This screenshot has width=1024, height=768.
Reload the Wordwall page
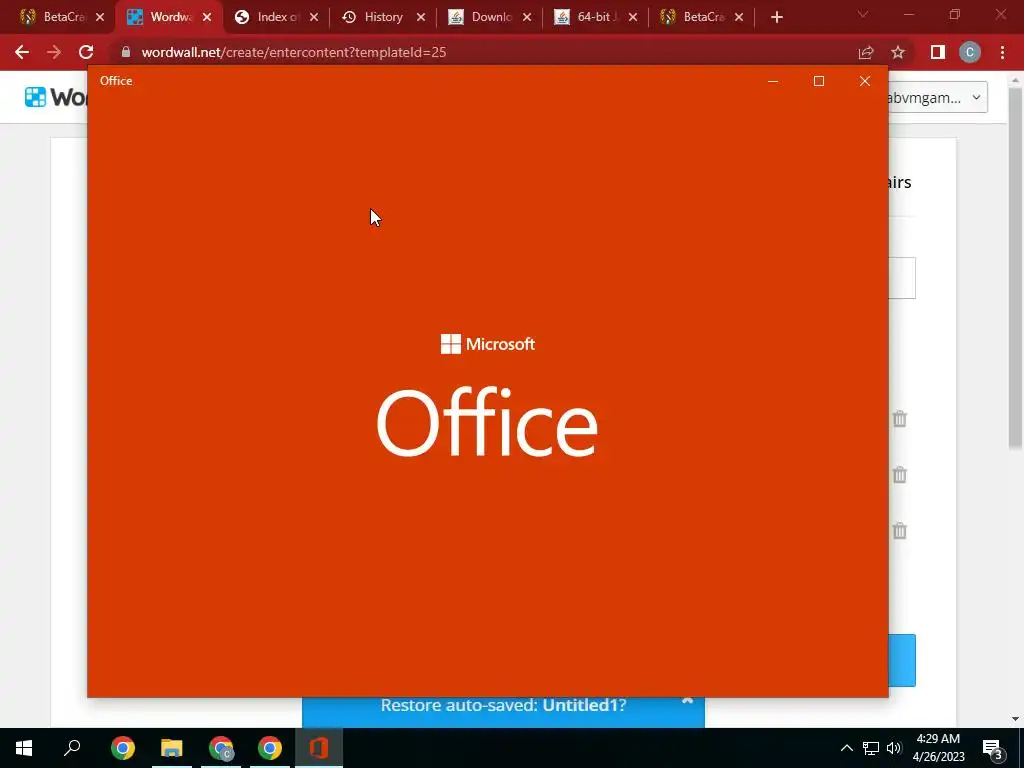pyautogui.click(x=86, y=52)
